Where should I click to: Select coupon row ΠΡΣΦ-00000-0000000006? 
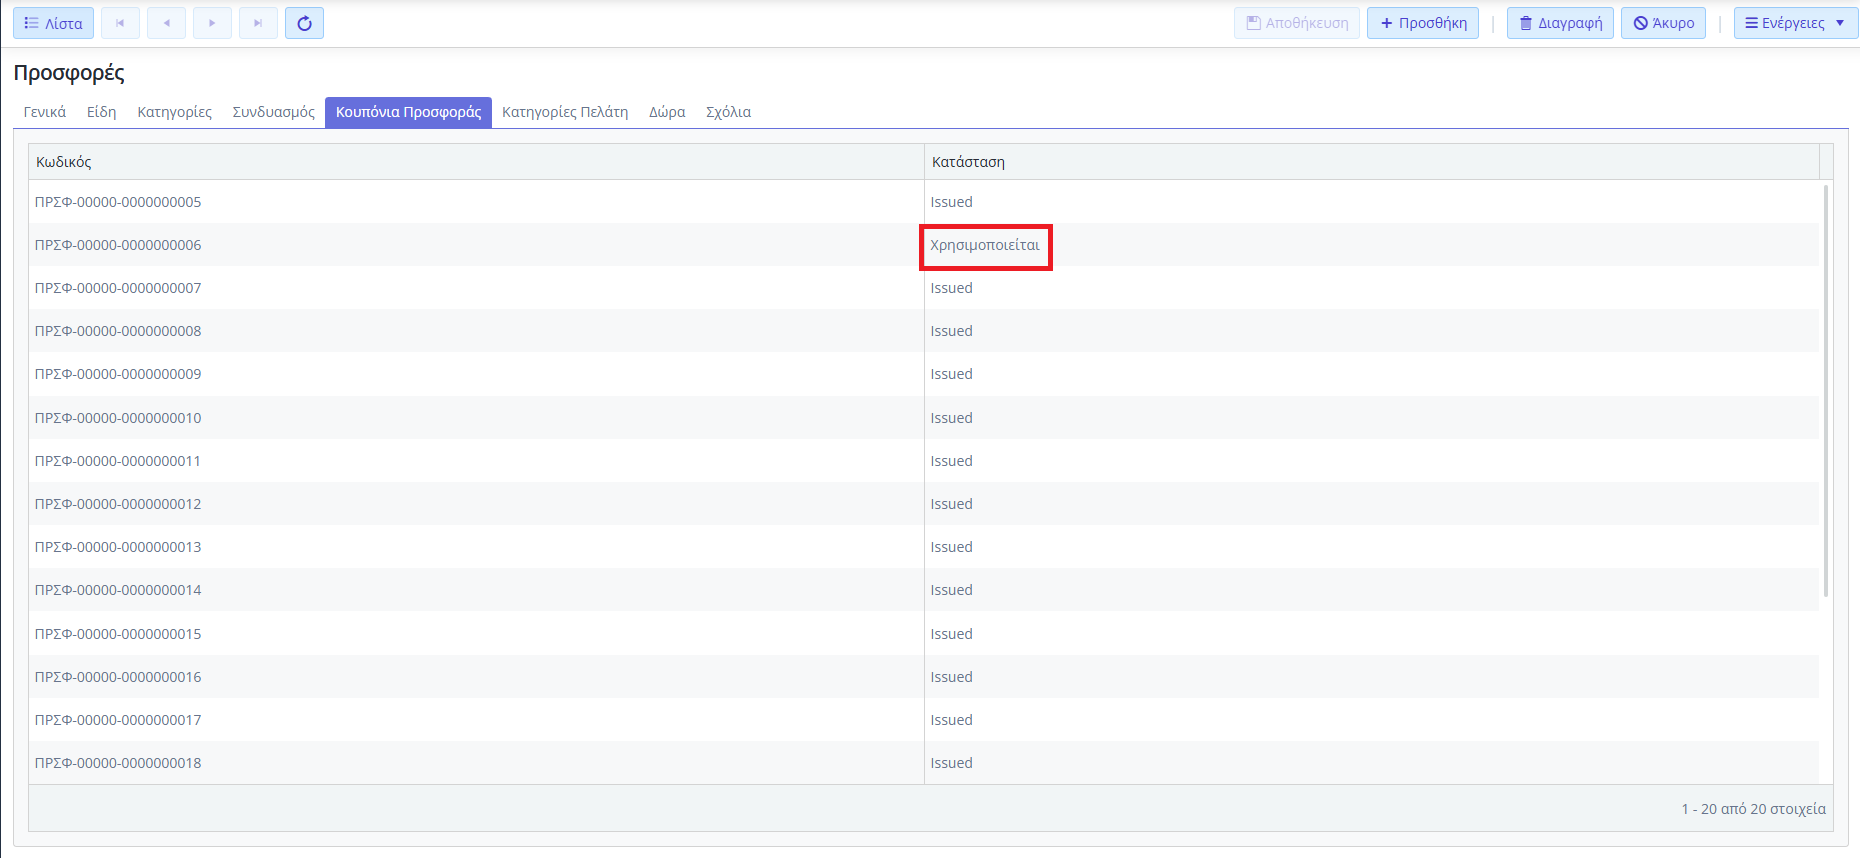point(118,245)
